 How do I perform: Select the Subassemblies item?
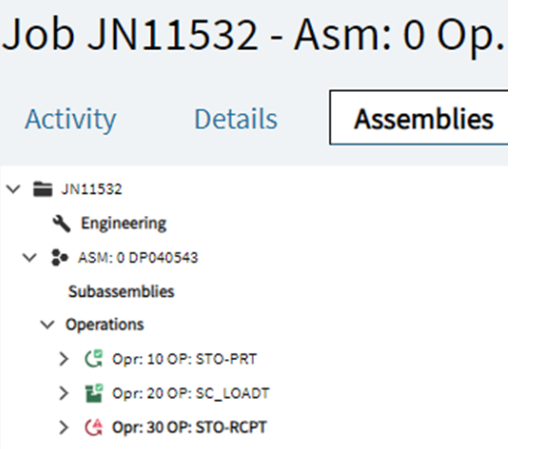click(x=121, y=292)
